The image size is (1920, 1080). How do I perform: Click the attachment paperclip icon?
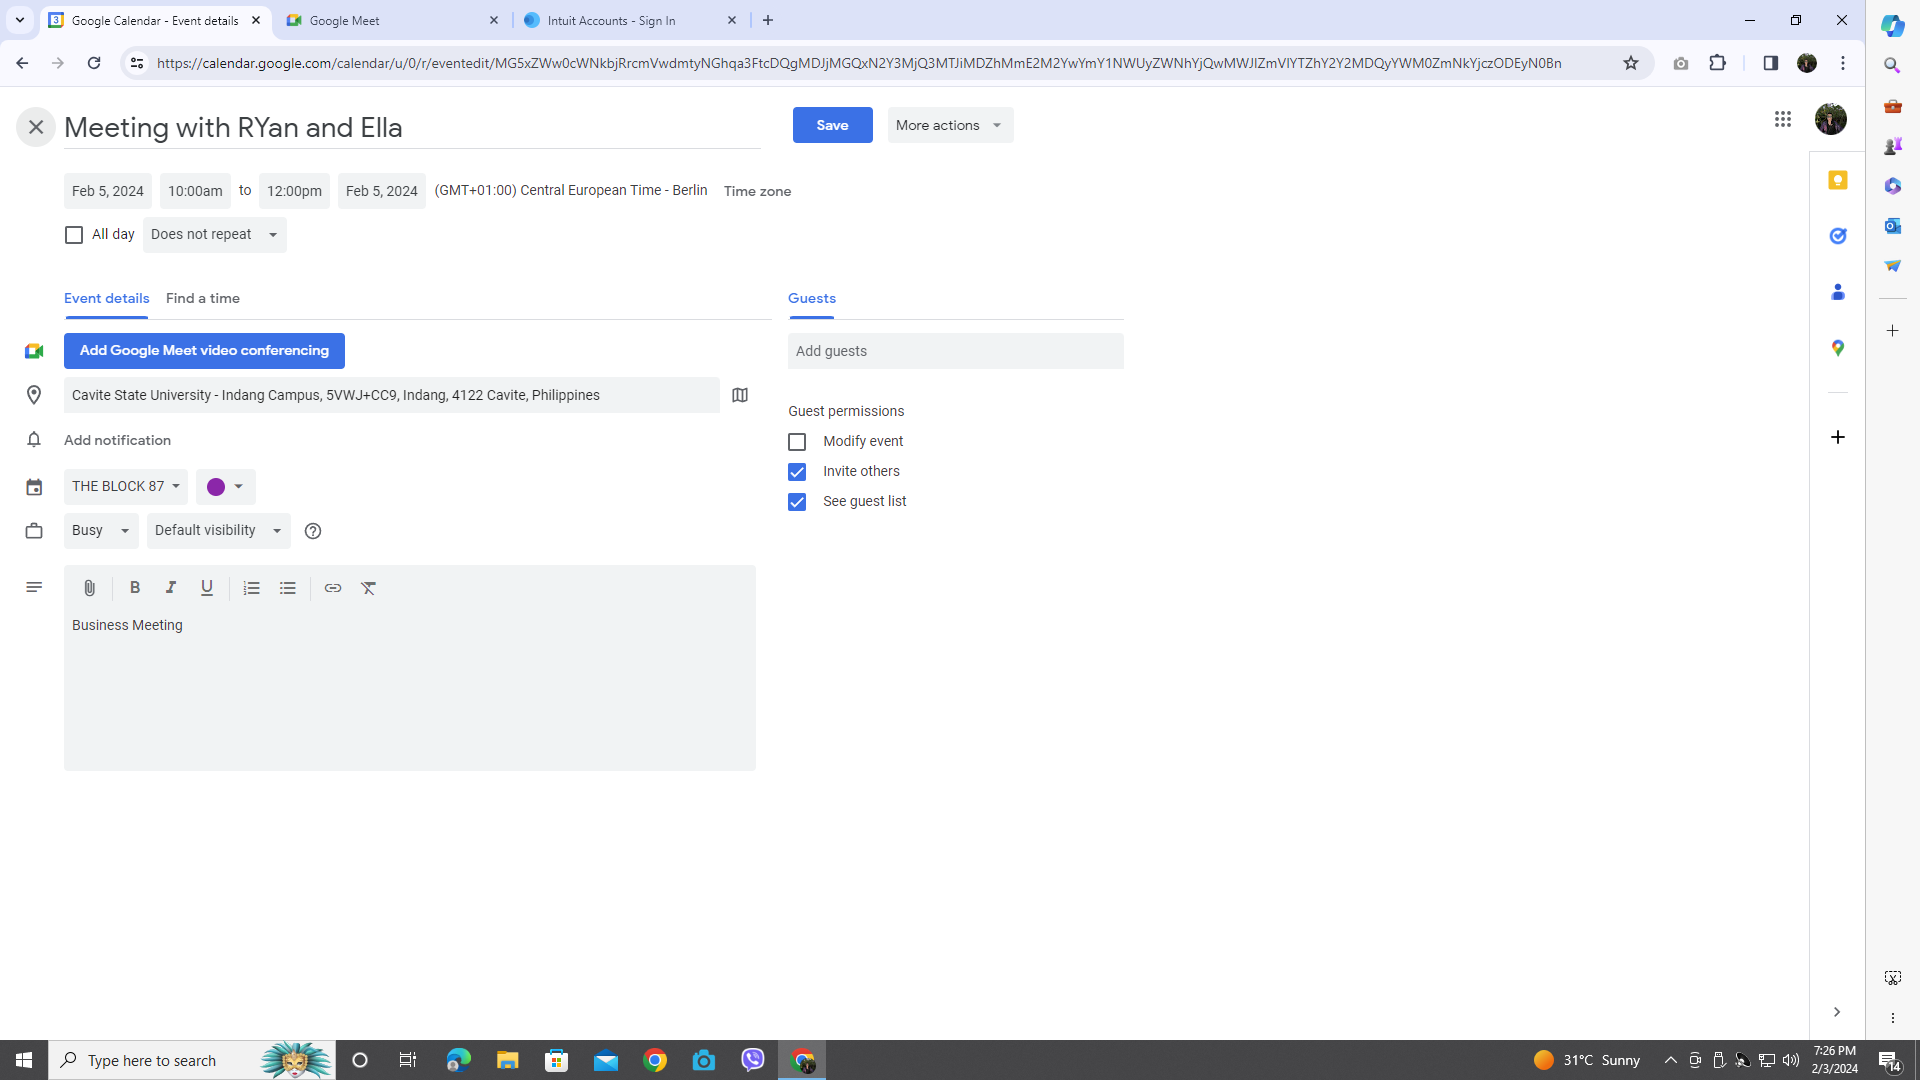[89, 588]
